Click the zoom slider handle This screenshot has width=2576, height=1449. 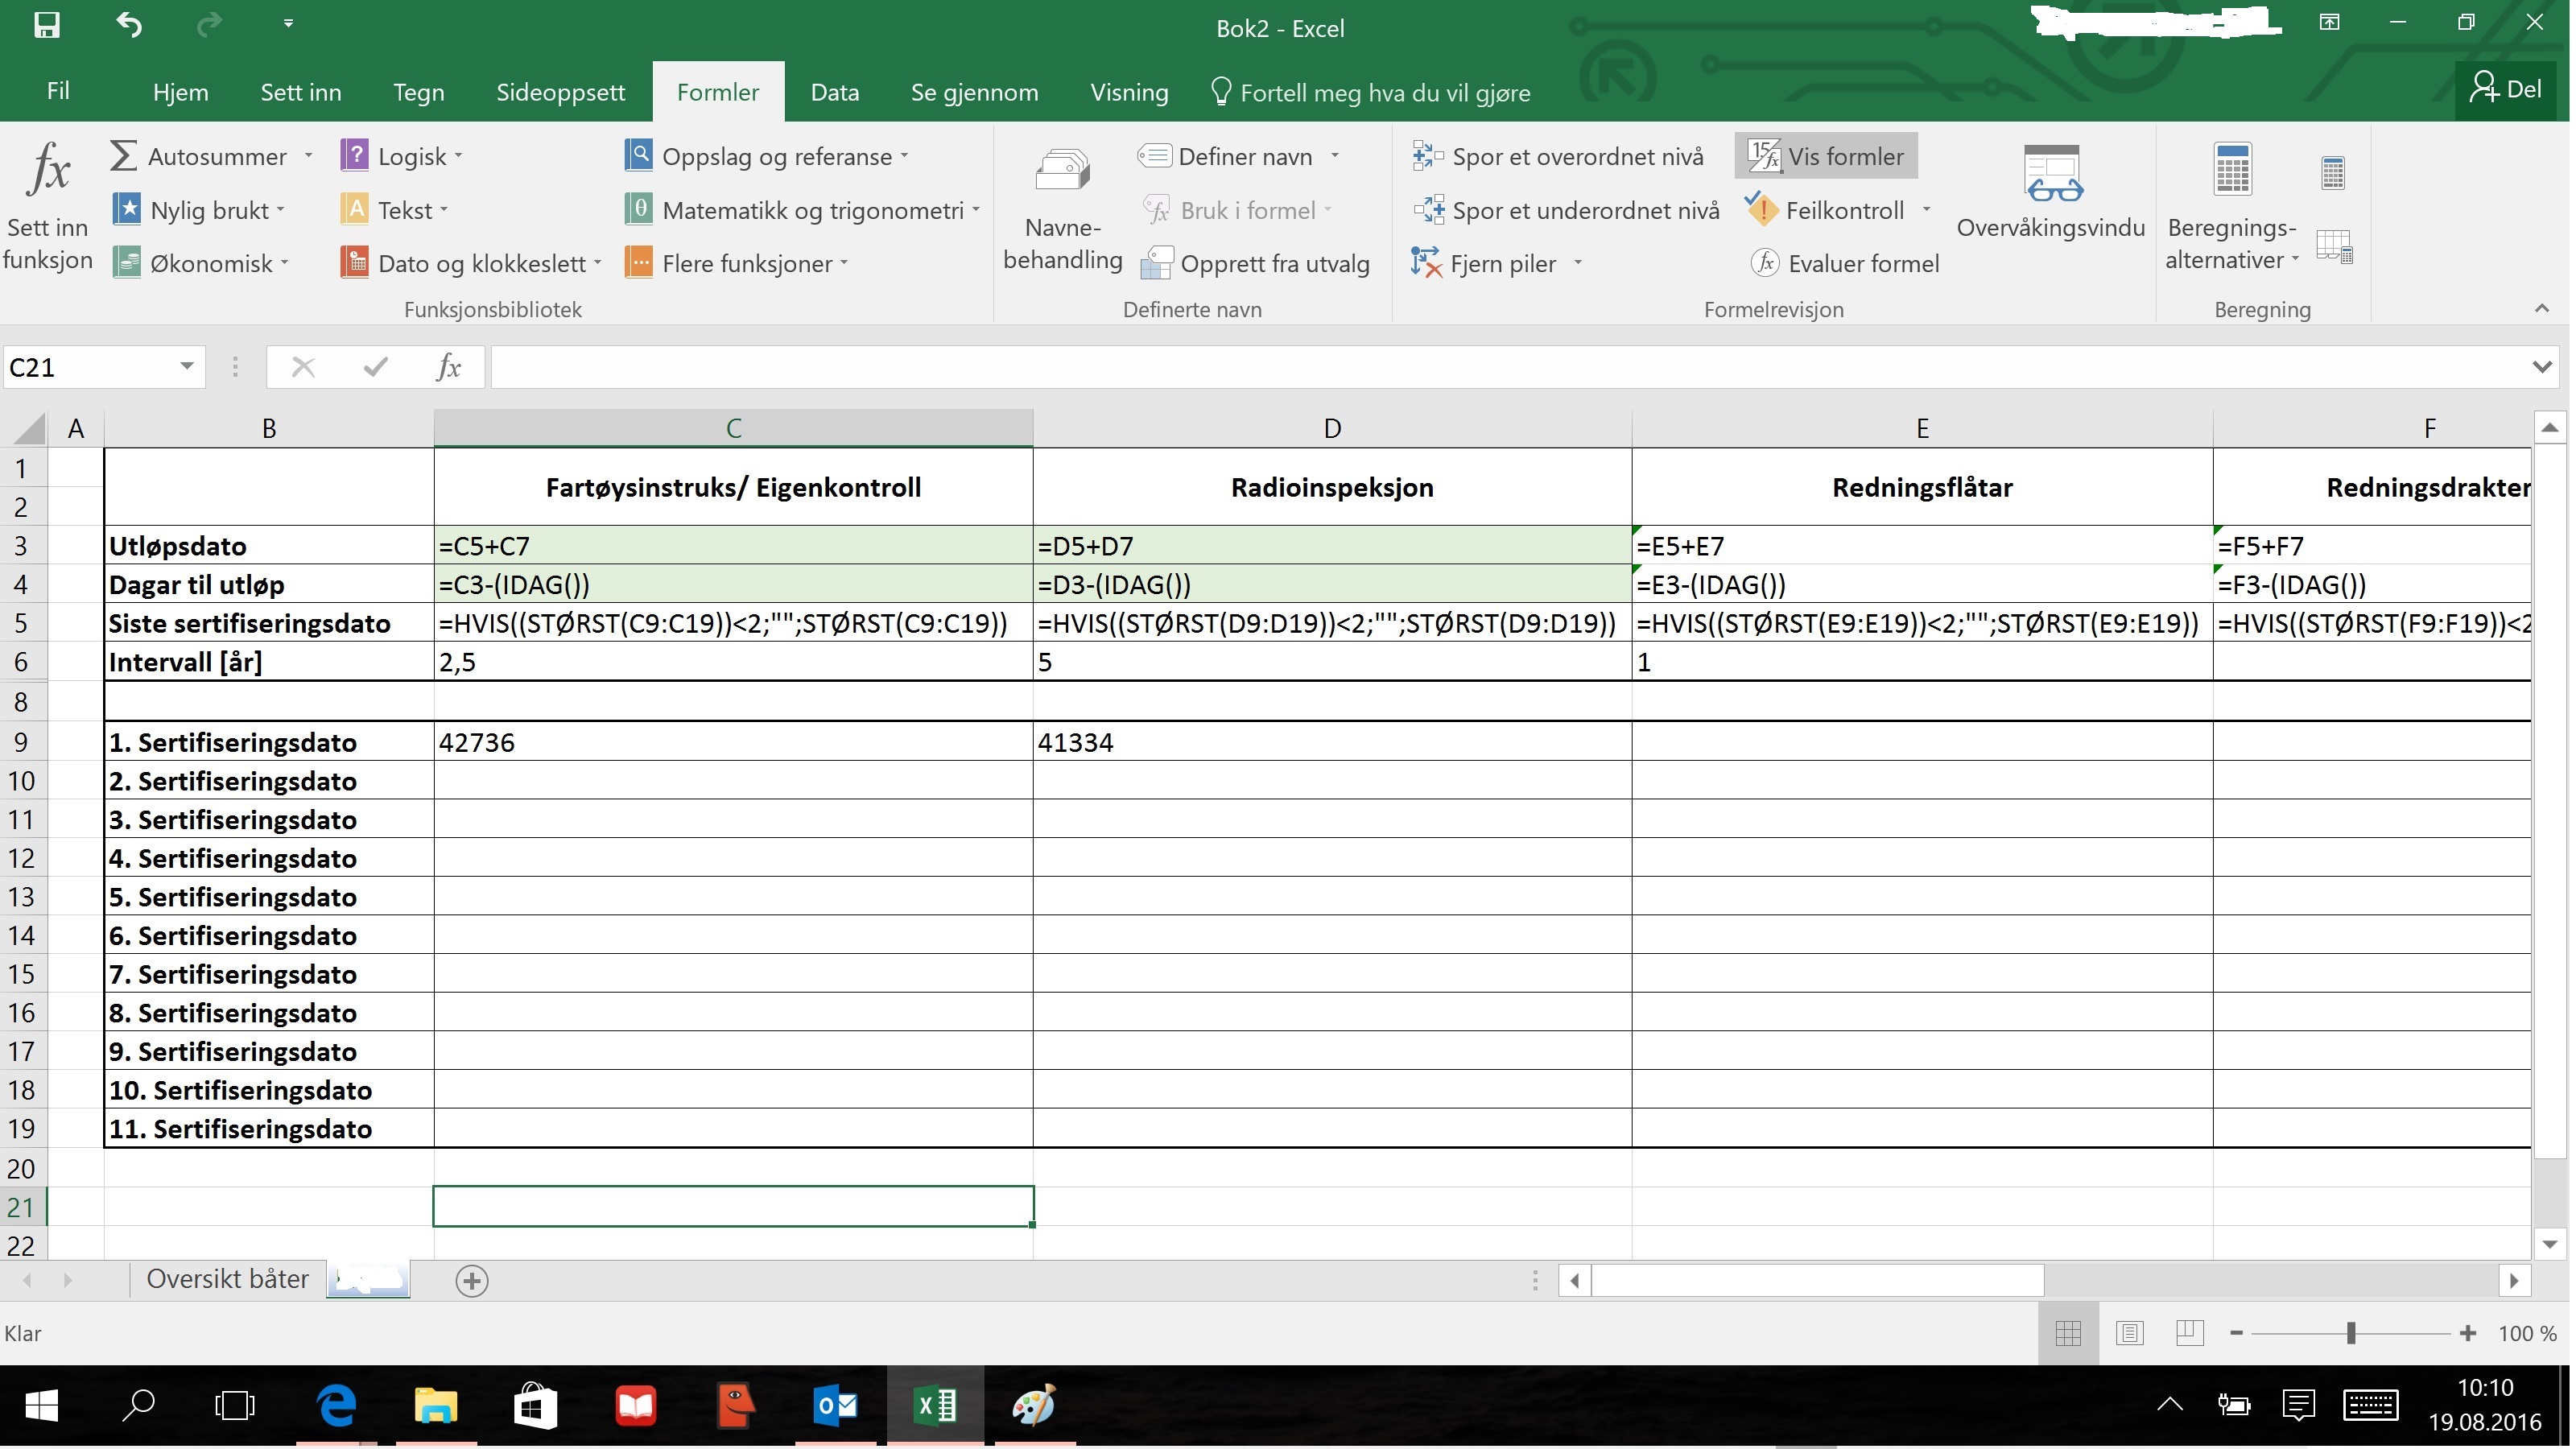2351,1333
